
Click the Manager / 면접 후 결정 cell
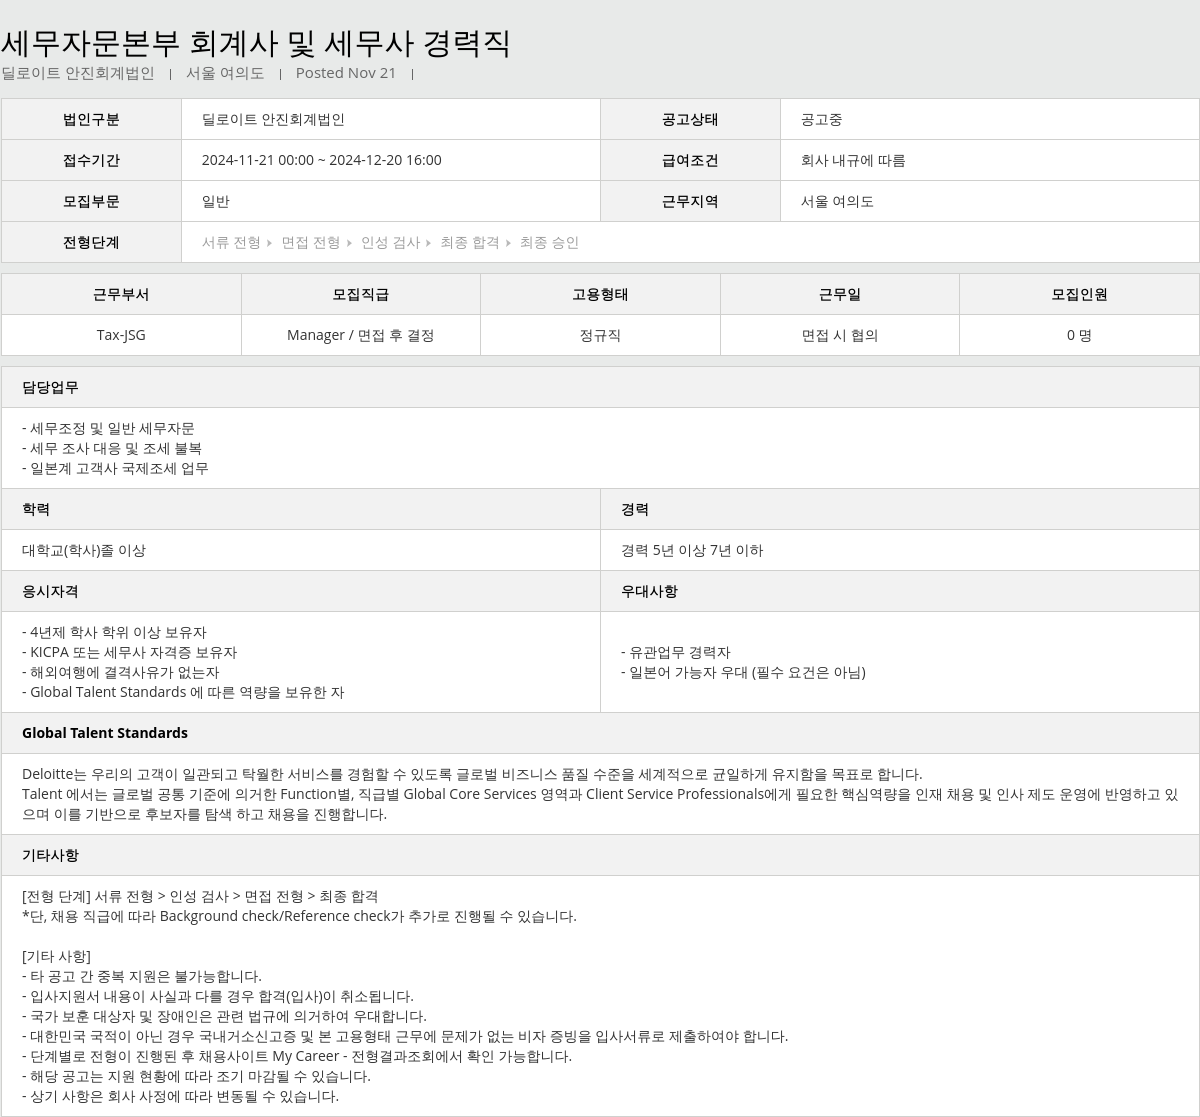360,335
